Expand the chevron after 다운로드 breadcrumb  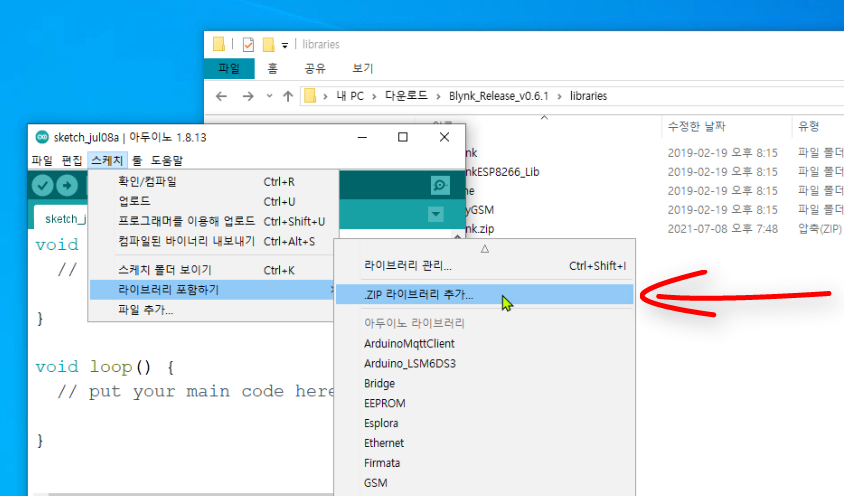click(x=438, y=96)
